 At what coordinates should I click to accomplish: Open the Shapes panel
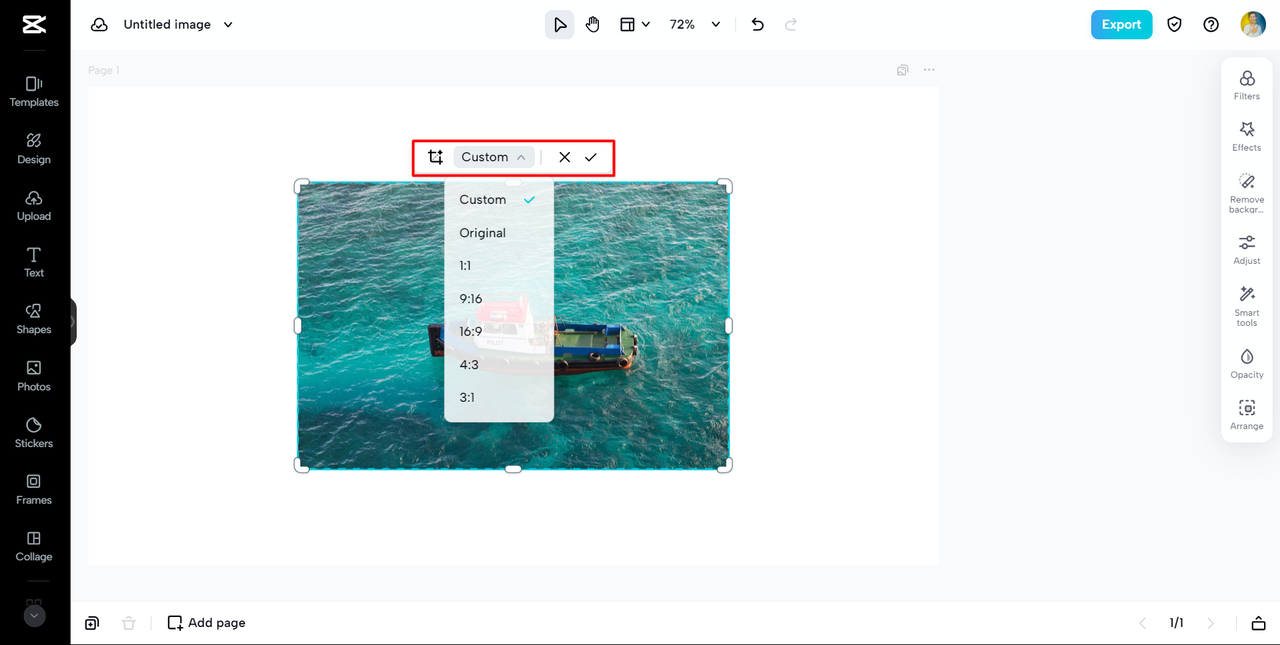coord(34,319)
